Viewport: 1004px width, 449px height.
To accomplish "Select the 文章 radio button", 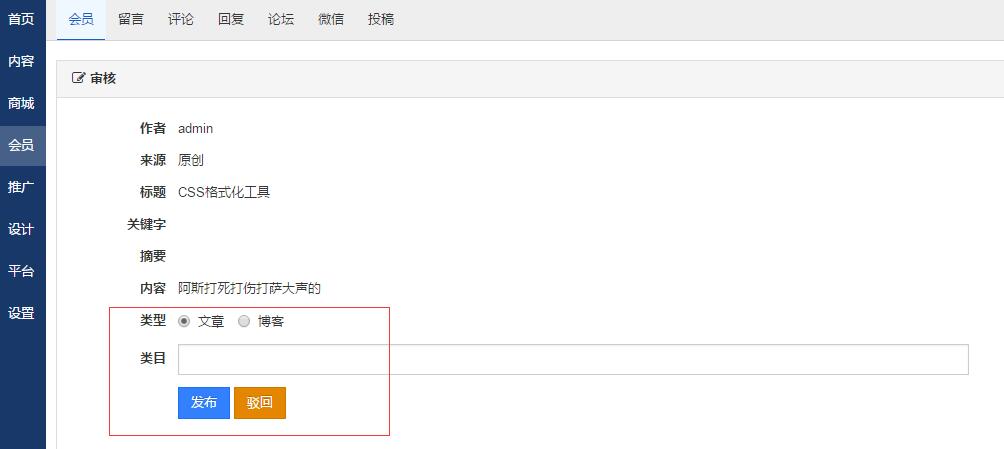I will (184, 321).
